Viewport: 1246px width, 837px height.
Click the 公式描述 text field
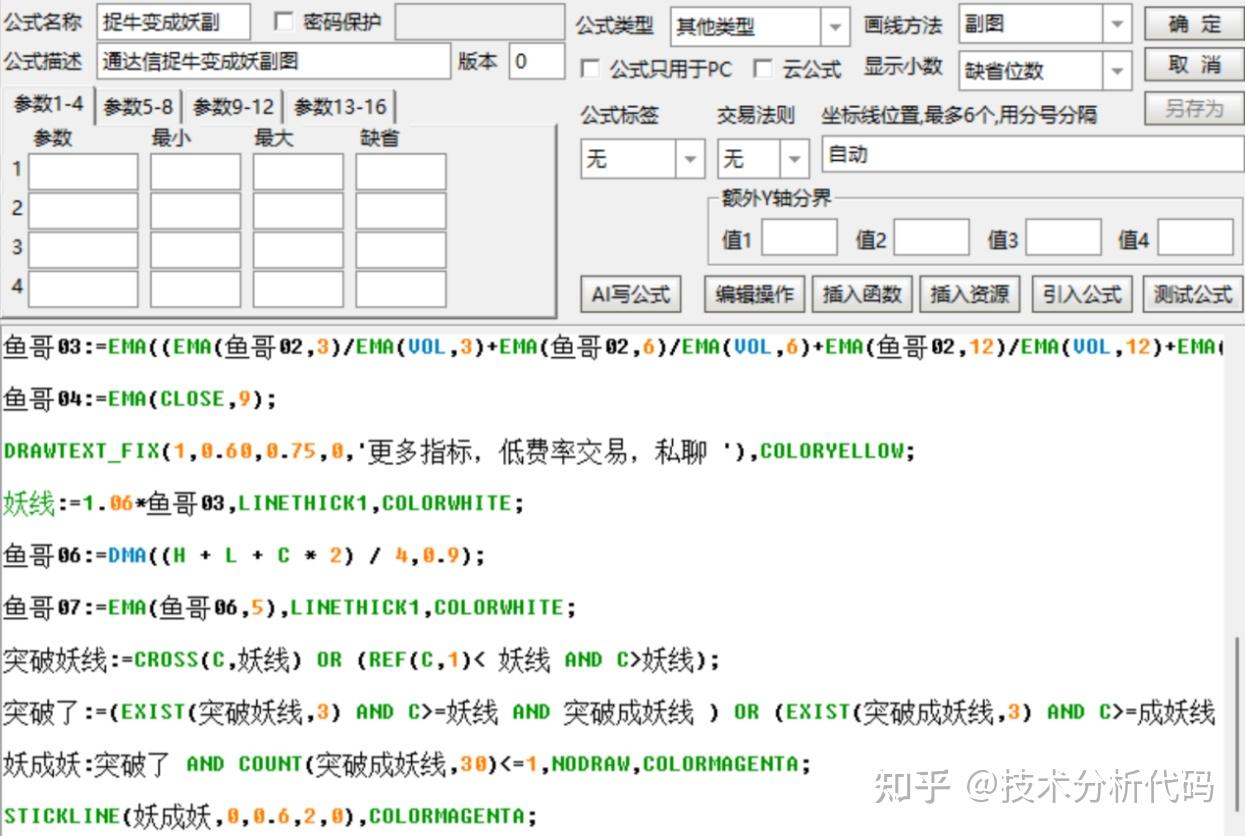coord(274,61)
